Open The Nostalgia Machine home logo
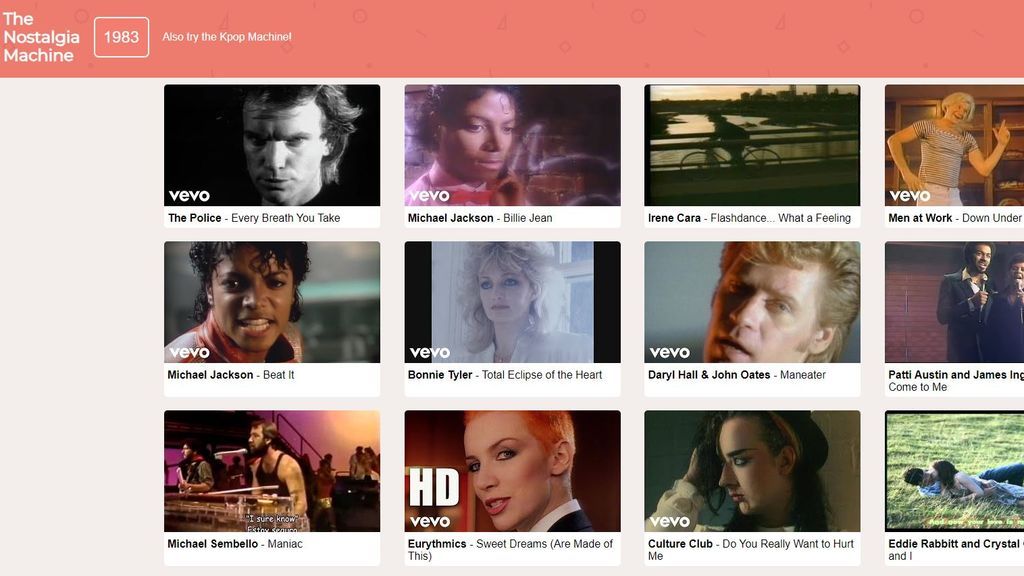Screen dimensions: 1024x576 pyautogui.click(x=41, y=37)
